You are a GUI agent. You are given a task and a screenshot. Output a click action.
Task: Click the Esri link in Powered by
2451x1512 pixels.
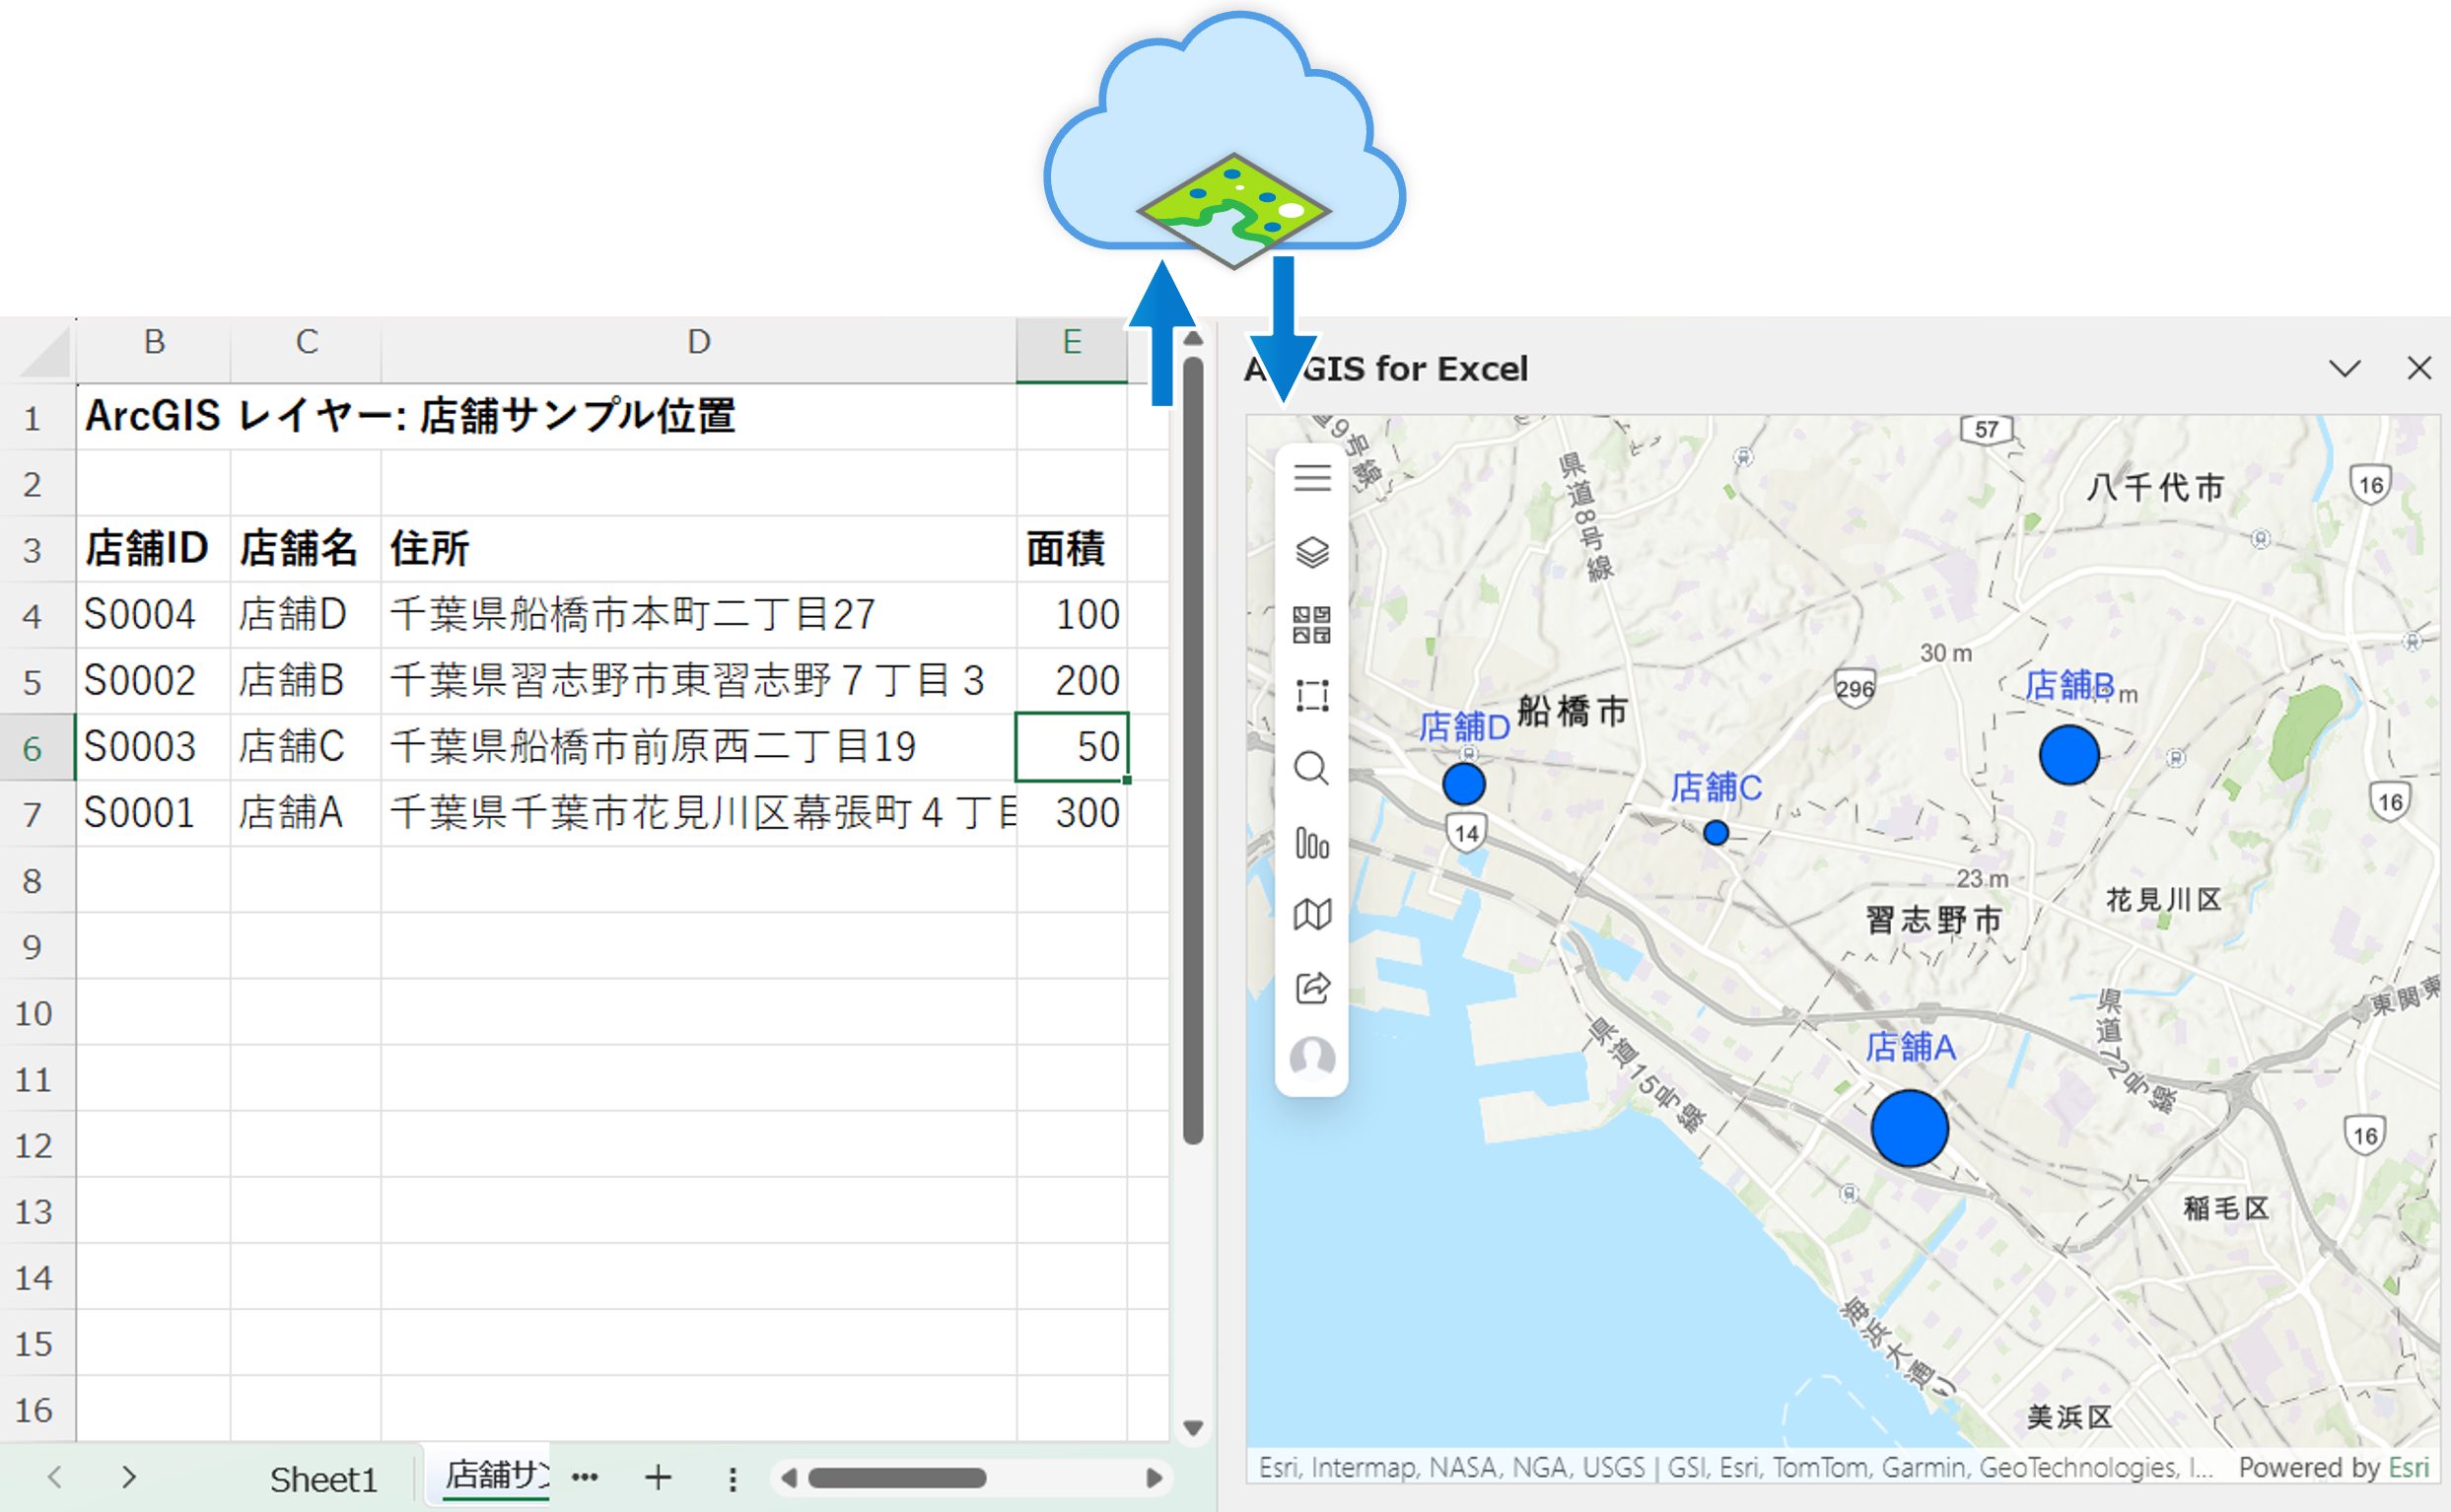pyautogui.click(x=2408, y=1467)
